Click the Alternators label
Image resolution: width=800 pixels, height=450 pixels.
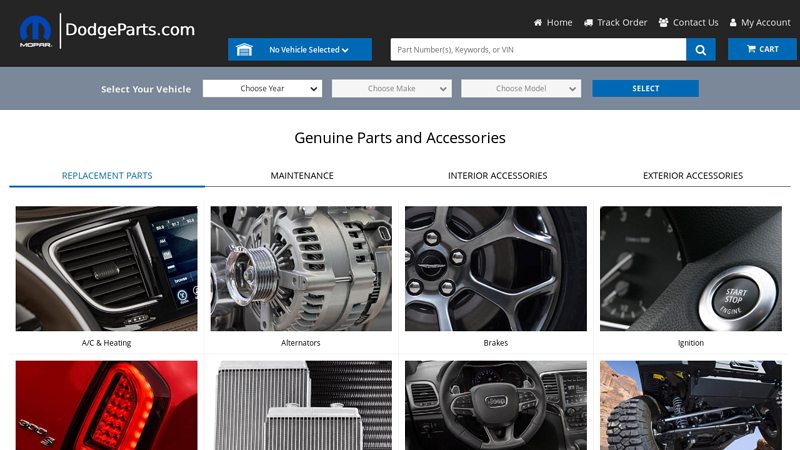(x=301, y=343)
